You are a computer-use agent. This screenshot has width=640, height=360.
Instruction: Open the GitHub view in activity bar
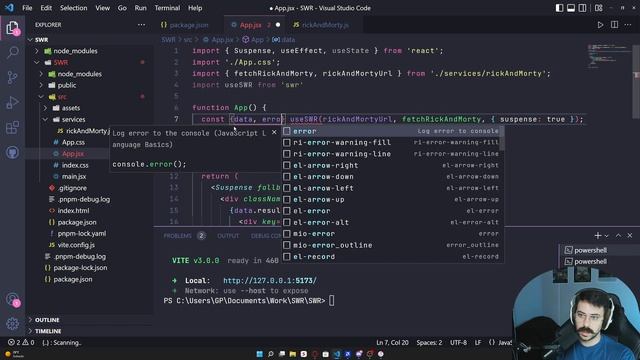coord(12,153)
